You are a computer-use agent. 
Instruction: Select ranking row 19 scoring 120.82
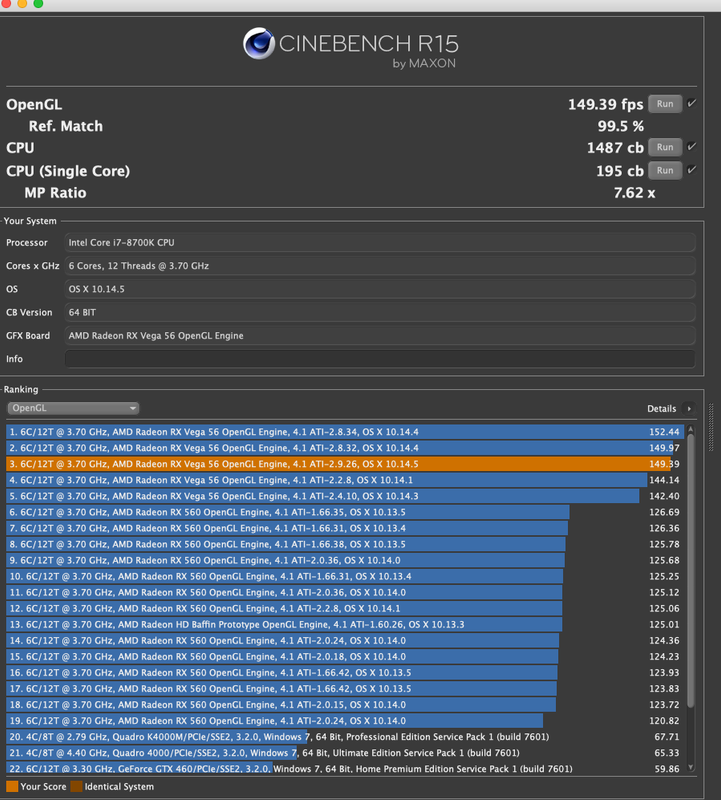(345, 721)
